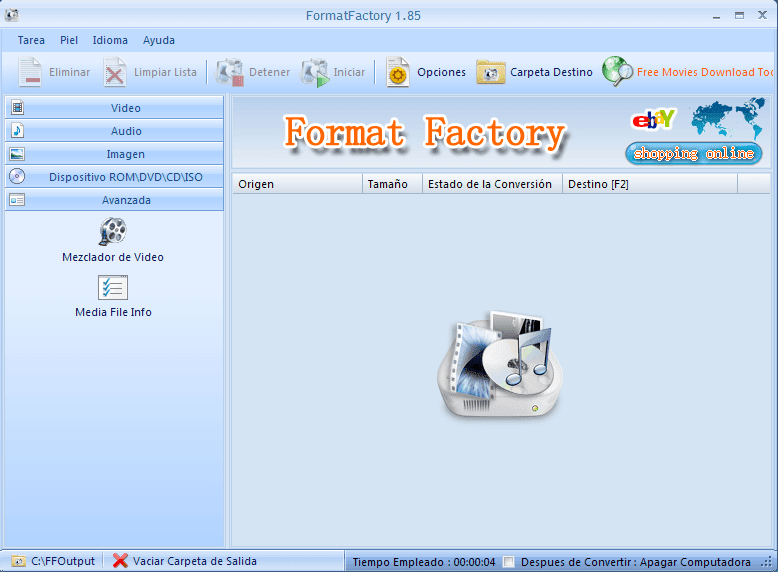Expand the Audio category panel
This screenshot has width=778, height=572.
(x=114, y=131)
